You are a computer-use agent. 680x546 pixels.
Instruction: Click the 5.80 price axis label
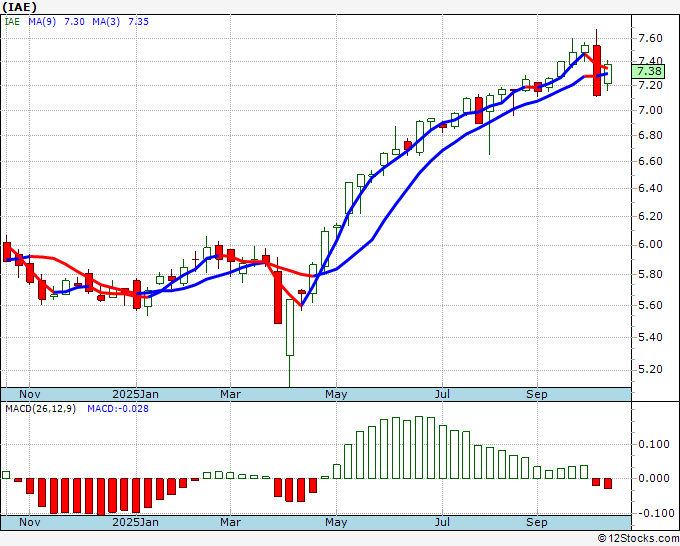coord(650,275)
